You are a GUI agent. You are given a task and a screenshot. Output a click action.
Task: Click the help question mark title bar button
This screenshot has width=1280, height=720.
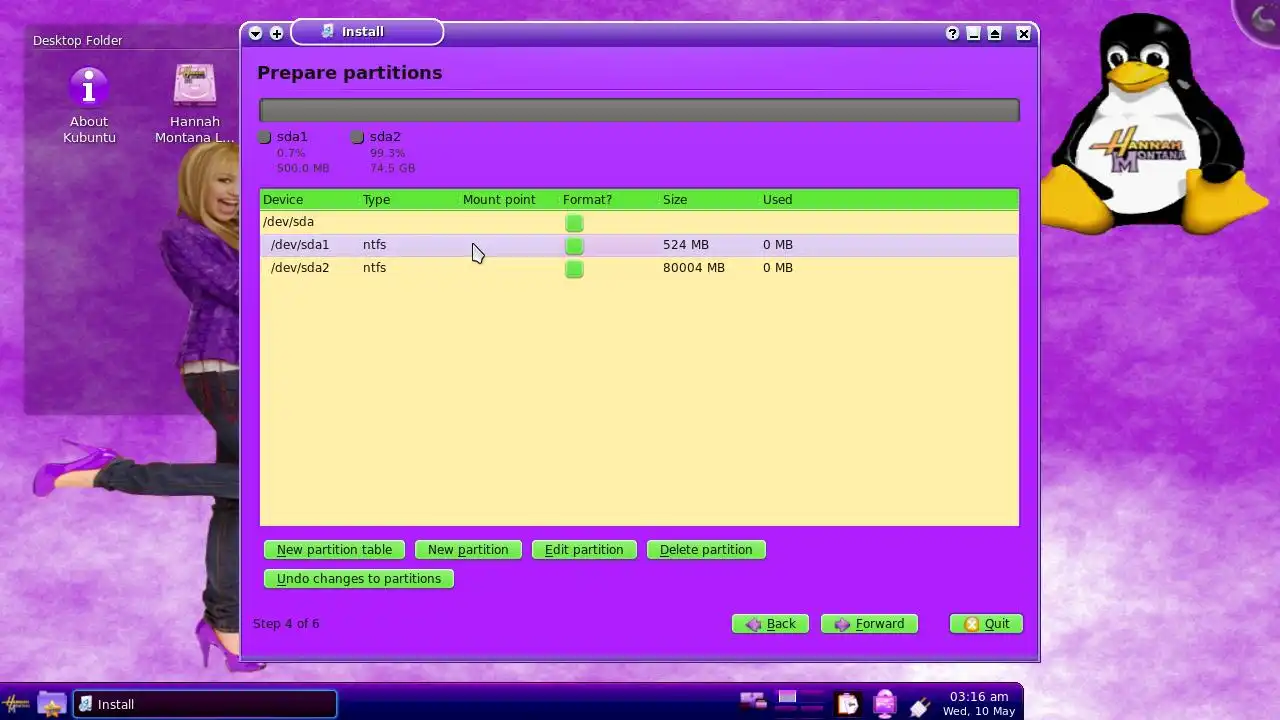click(952, 33)
